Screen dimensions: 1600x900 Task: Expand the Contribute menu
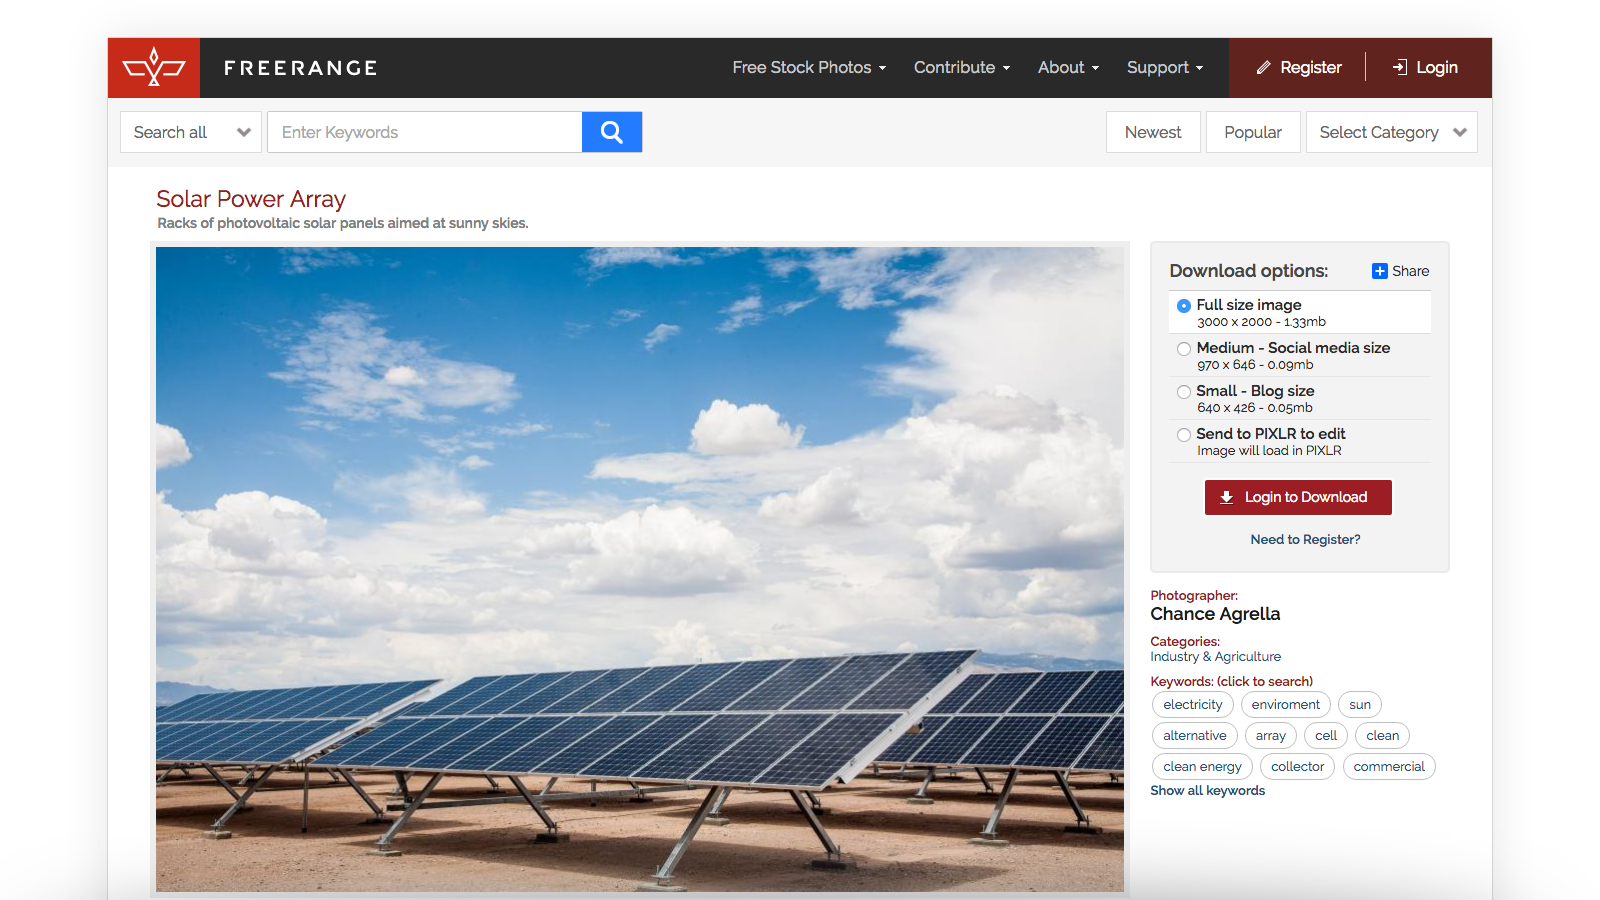(x=962, y=68)
